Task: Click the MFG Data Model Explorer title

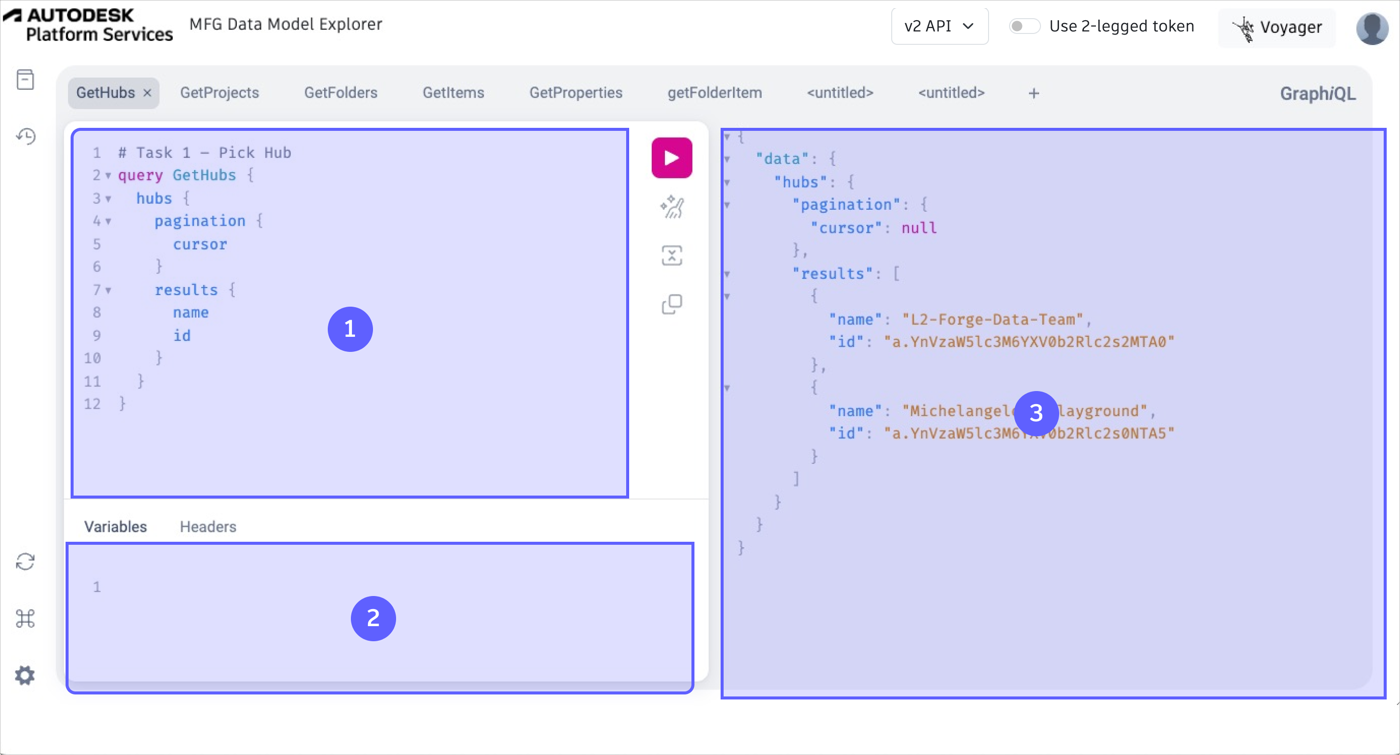Action: point(285,24)
